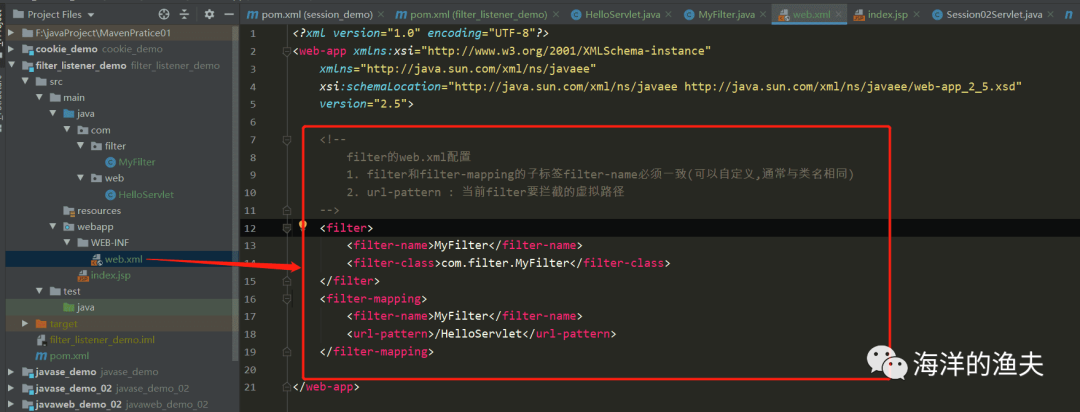Fold the web-app tag at line 2
The height and width of the screenshot is (412, 1080).
coord(287,52)
